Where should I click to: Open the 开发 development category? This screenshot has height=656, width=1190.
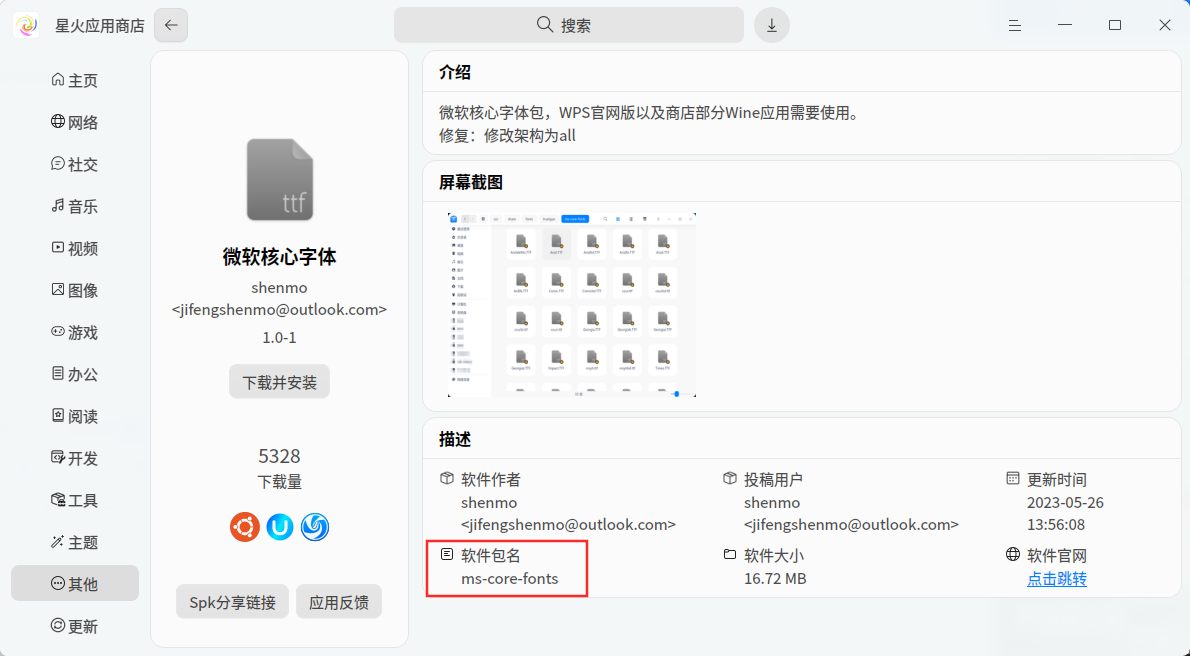74,459
